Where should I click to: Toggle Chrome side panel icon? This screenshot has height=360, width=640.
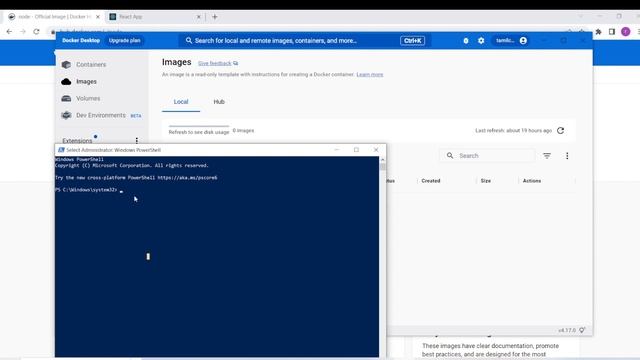612,31
